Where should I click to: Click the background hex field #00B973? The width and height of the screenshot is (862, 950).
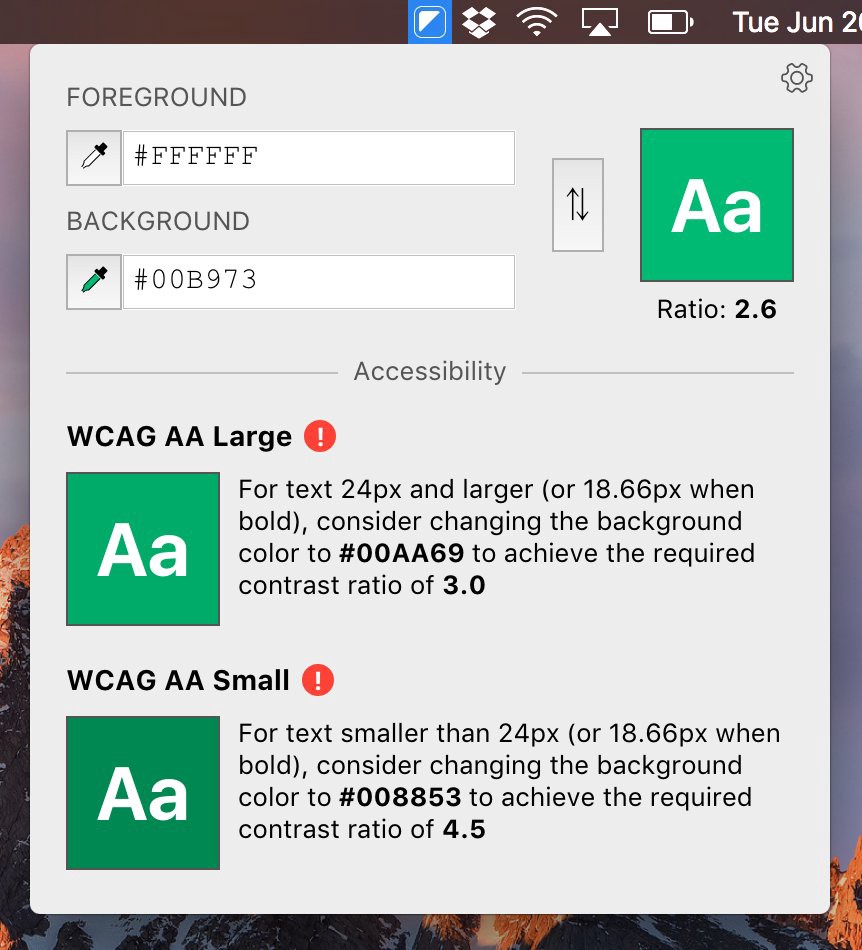pos(318,282)
